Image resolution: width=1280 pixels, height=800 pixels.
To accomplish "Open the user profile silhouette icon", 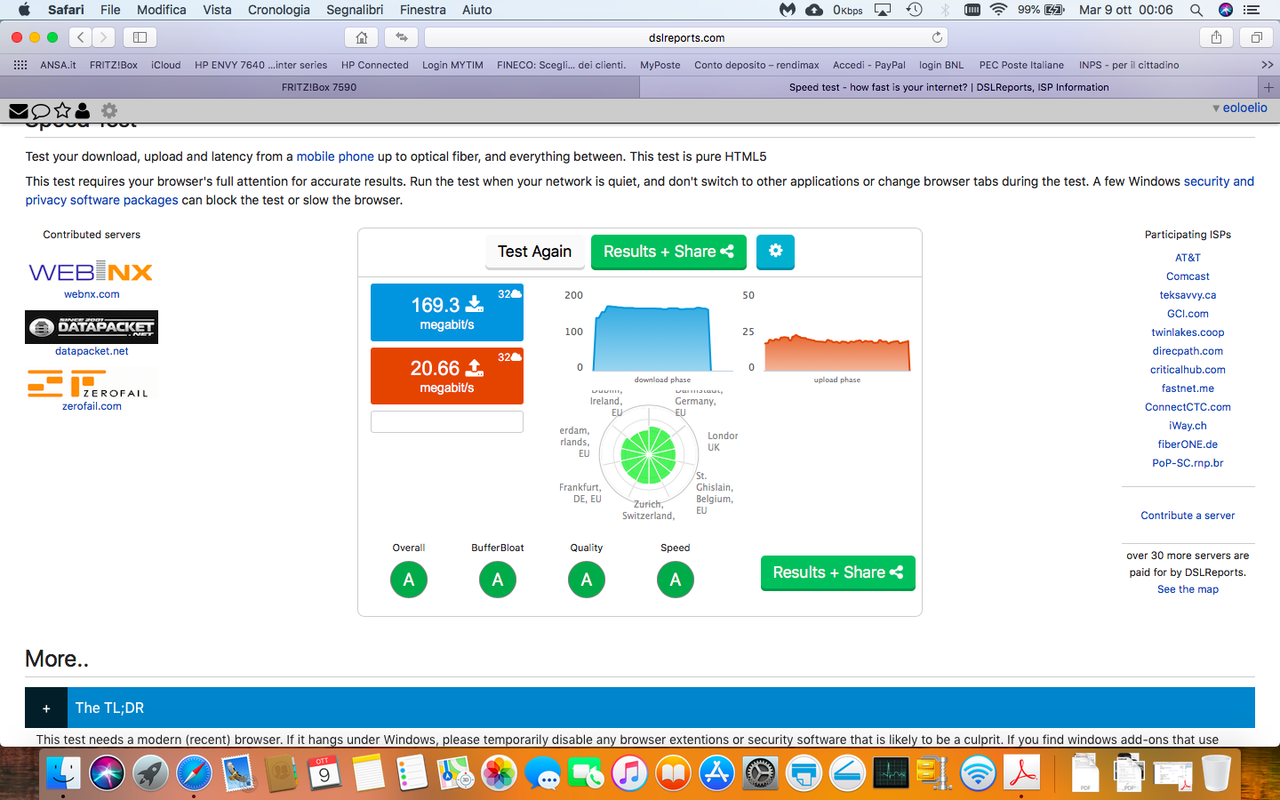I will click(82, 110).
